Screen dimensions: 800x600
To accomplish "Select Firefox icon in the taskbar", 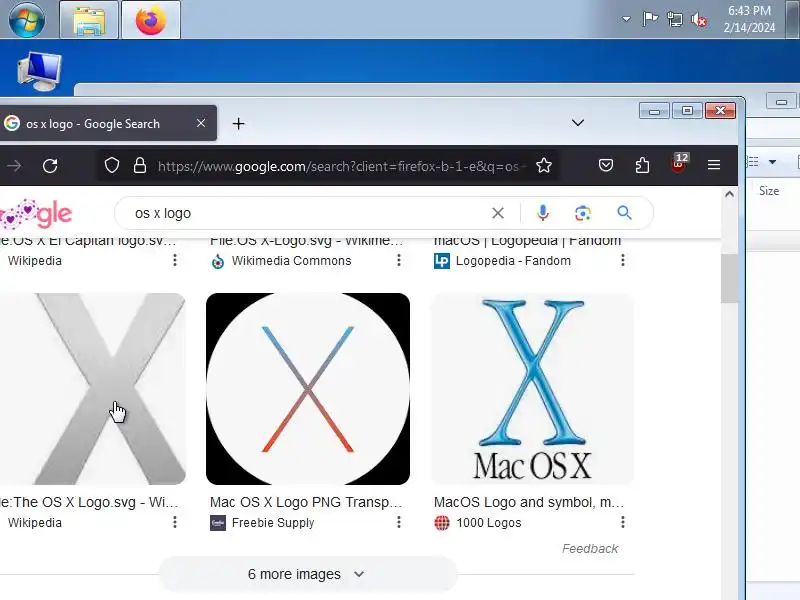I will tap(151, 19).
